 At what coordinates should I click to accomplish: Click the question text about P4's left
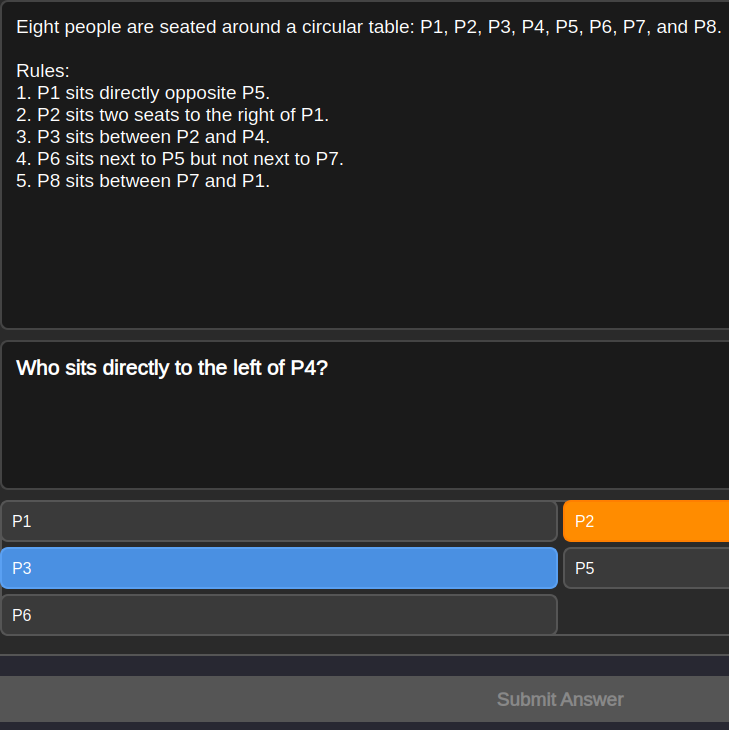click(172, 368)
